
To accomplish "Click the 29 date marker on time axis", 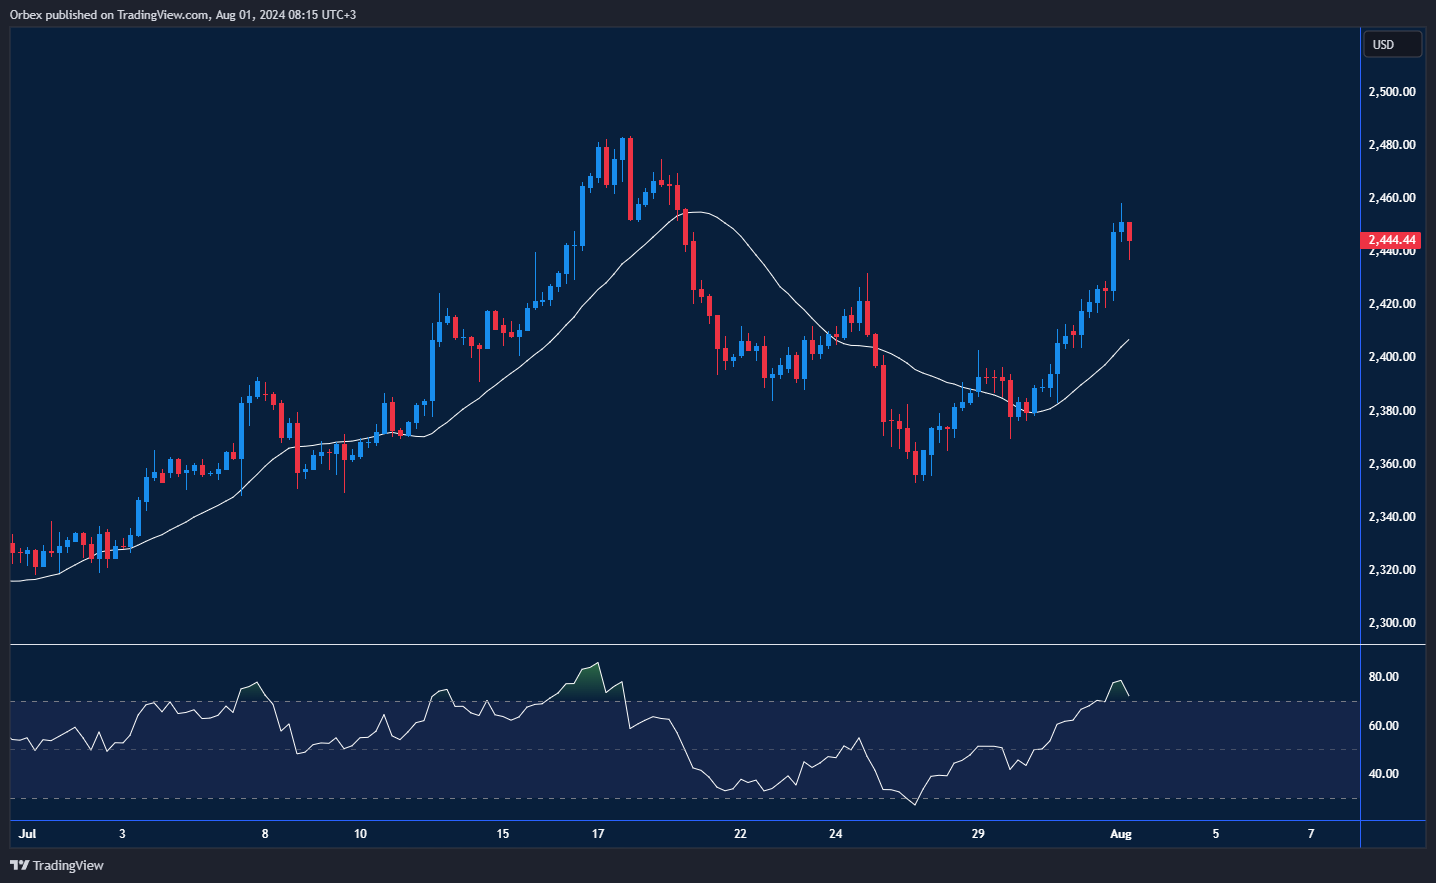I will click(978, 834).
